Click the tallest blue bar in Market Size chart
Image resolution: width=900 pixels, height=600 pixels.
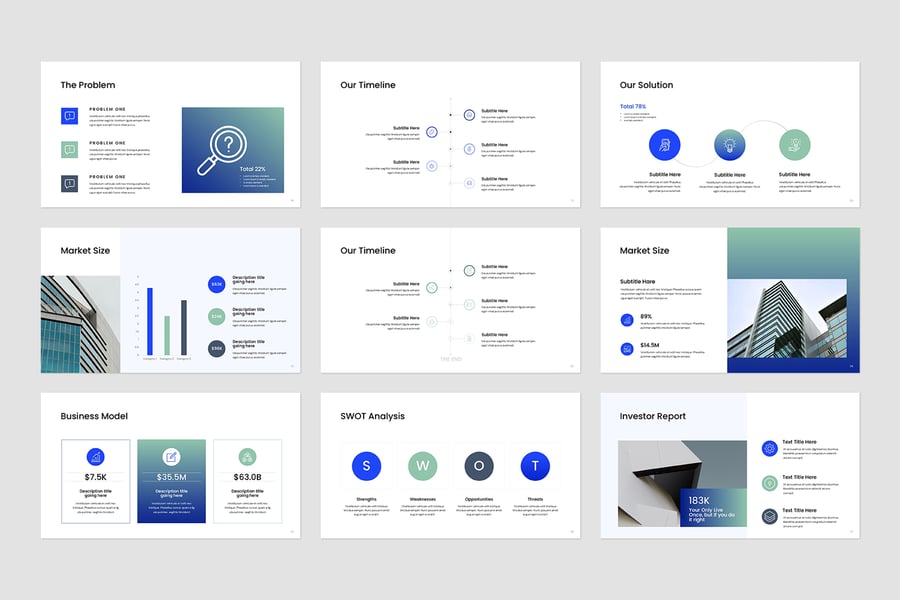click(x=150, y=321)
